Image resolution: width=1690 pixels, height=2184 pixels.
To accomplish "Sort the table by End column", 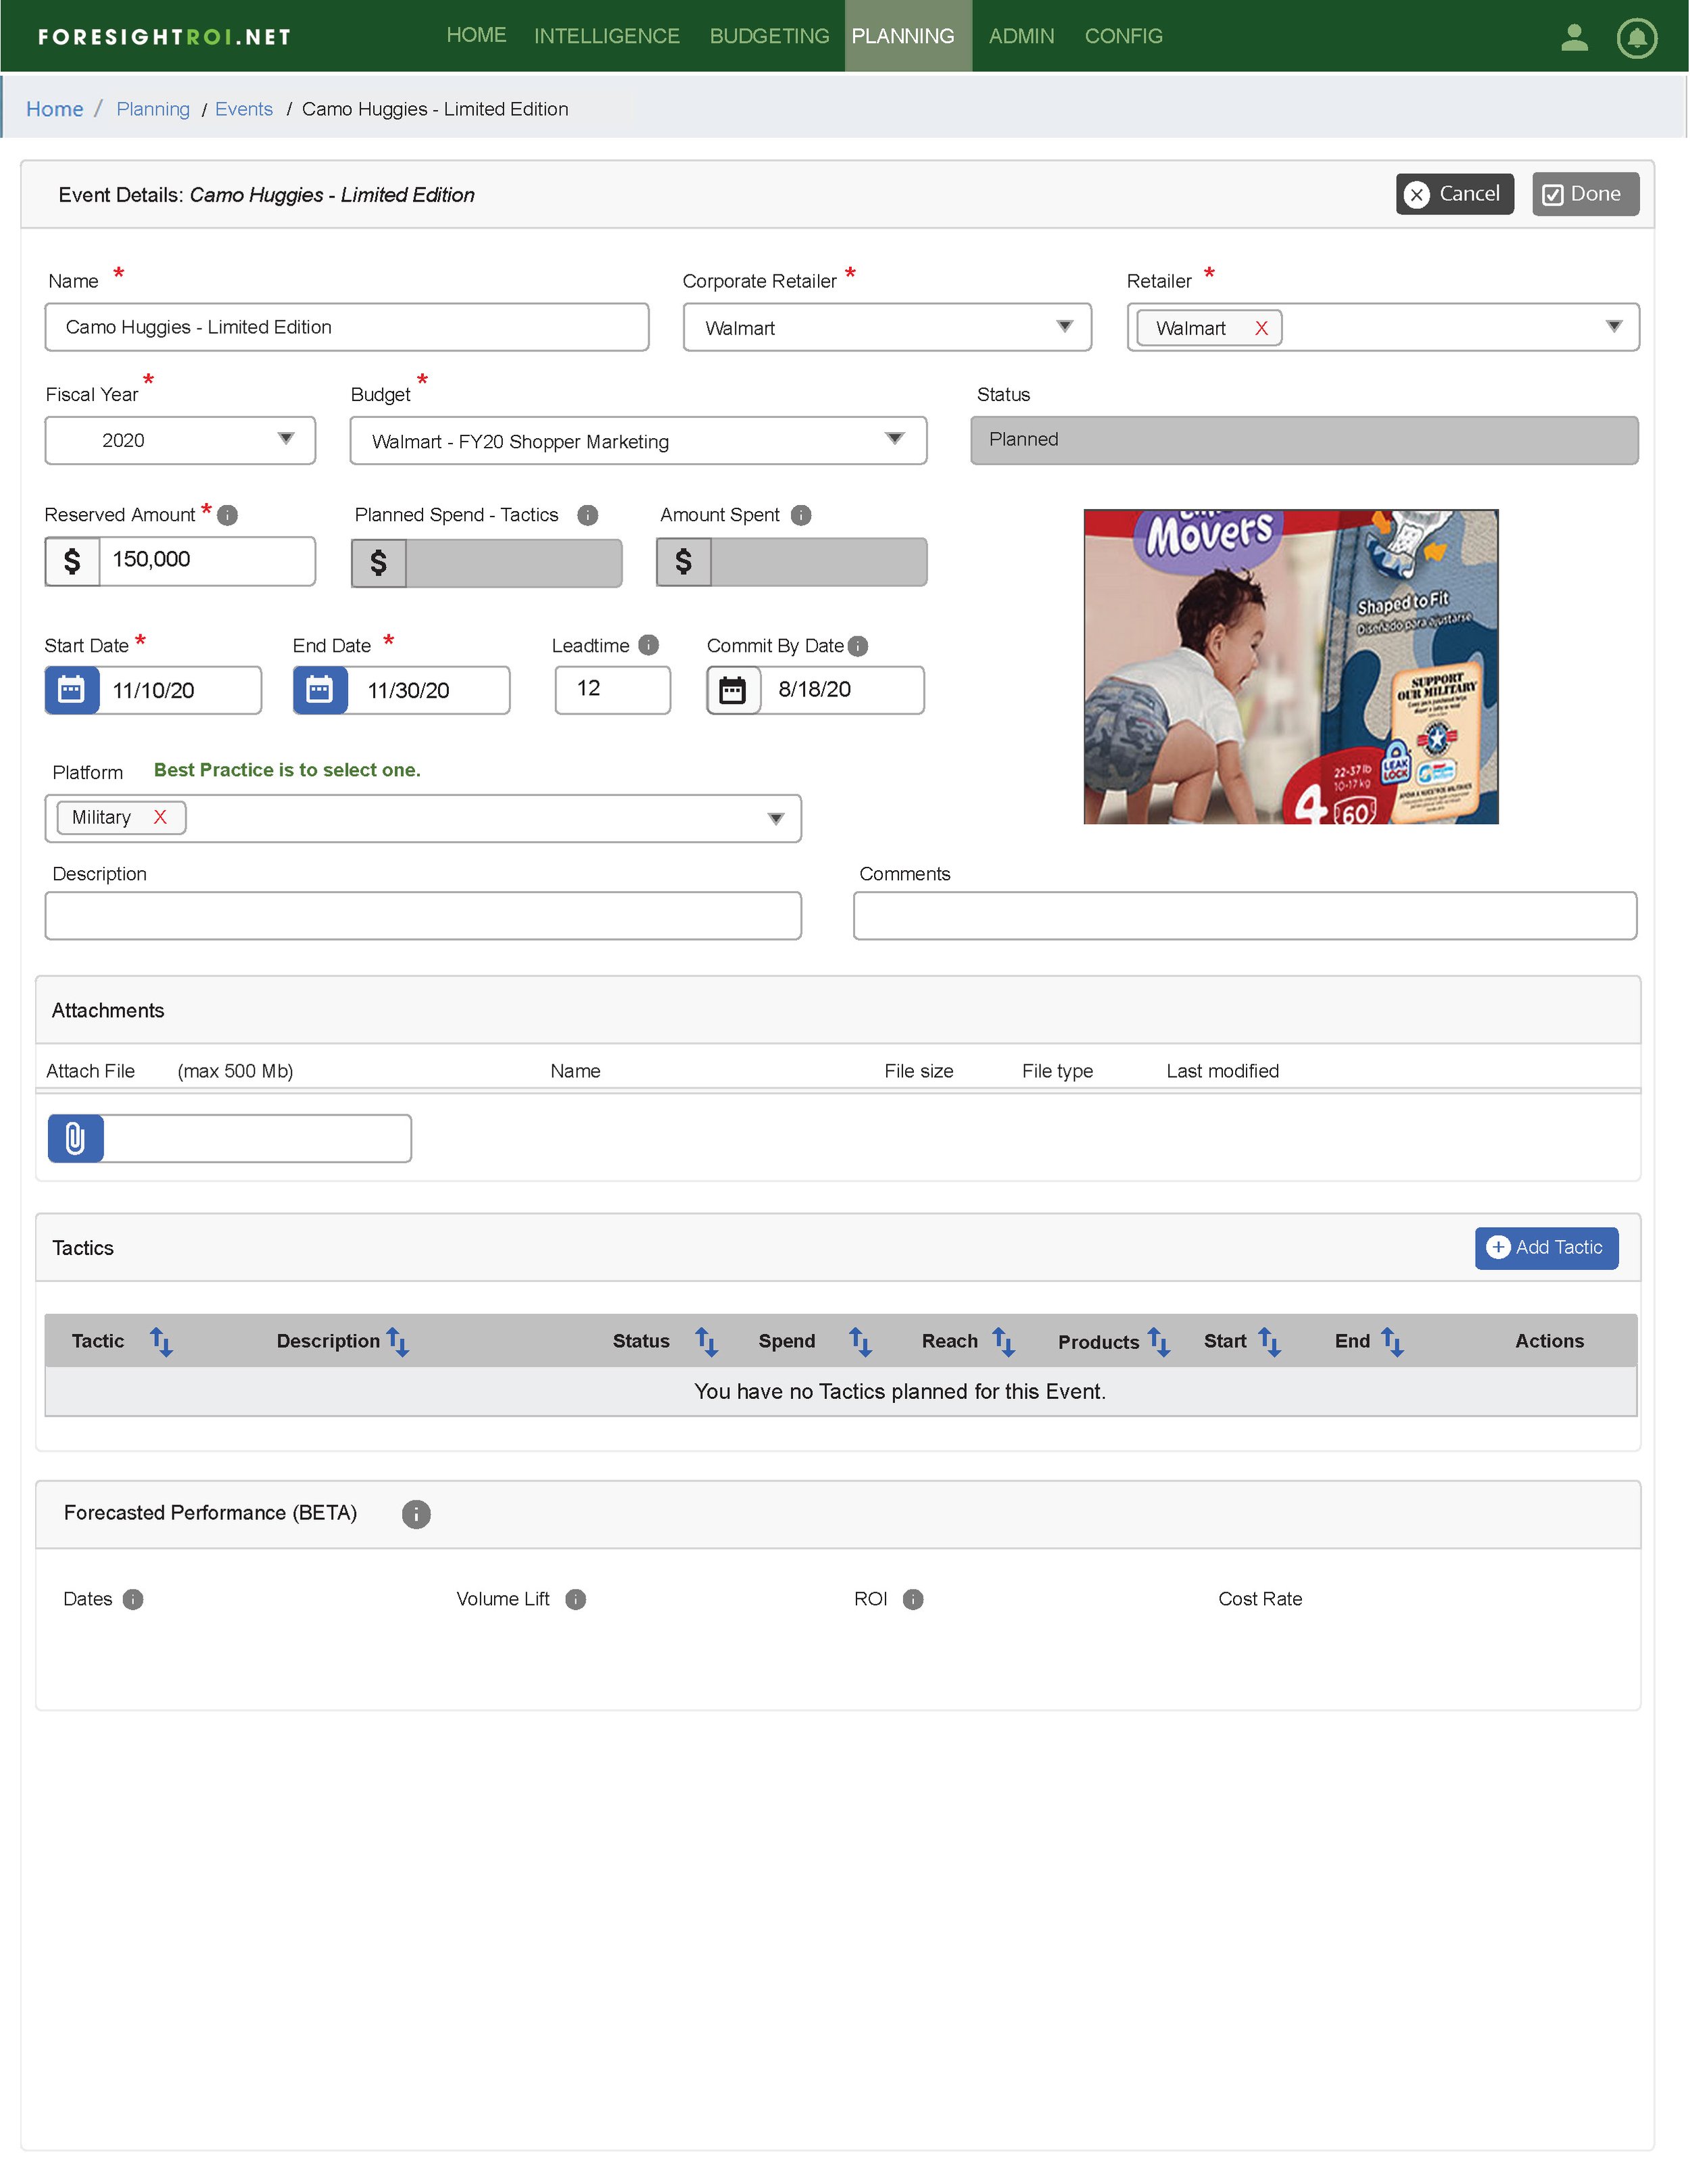I will 1393,1341.
